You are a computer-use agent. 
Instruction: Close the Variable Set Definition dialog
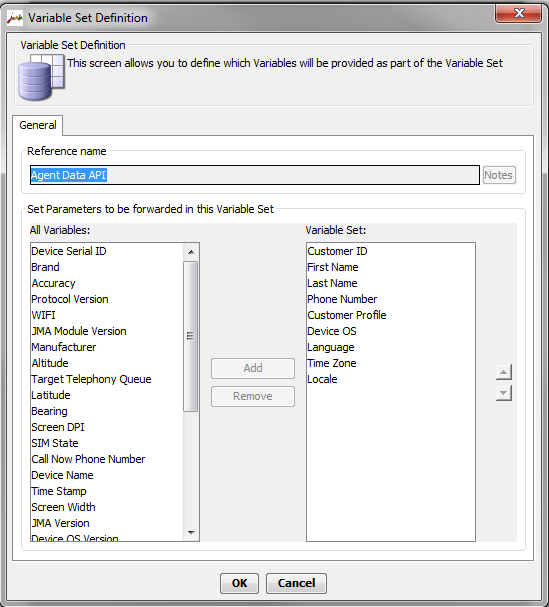coord(518,14)
